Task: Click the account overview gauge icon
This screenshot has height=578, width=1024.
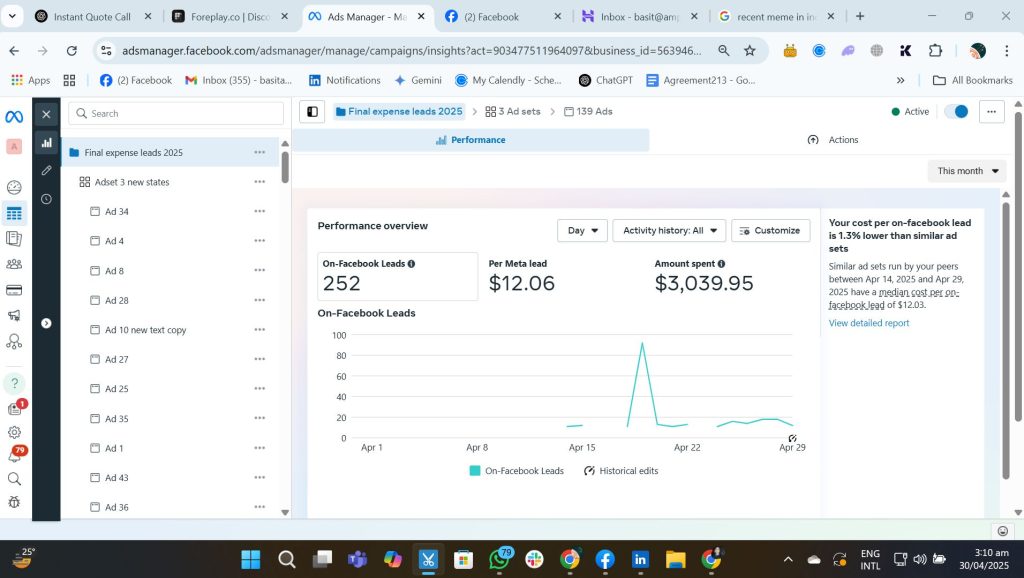Action: pos(14,187)
